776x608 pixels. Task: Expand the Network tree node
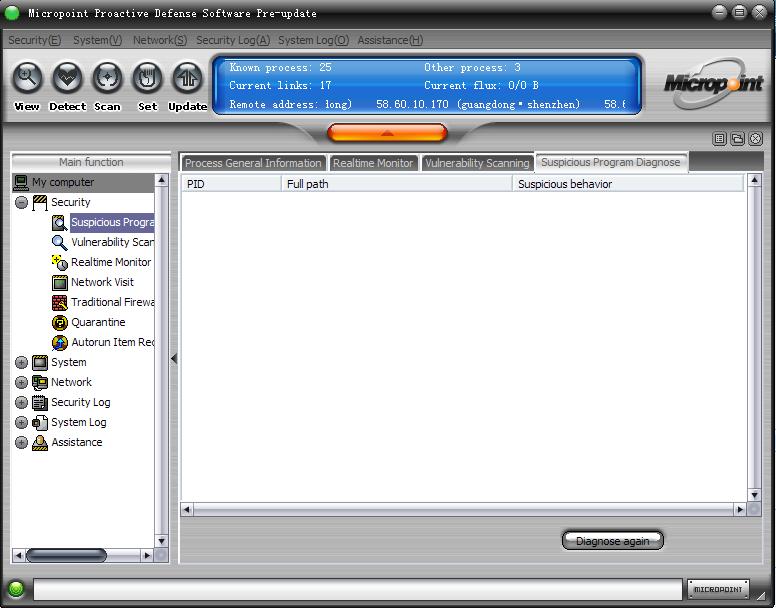pos(21,382)
